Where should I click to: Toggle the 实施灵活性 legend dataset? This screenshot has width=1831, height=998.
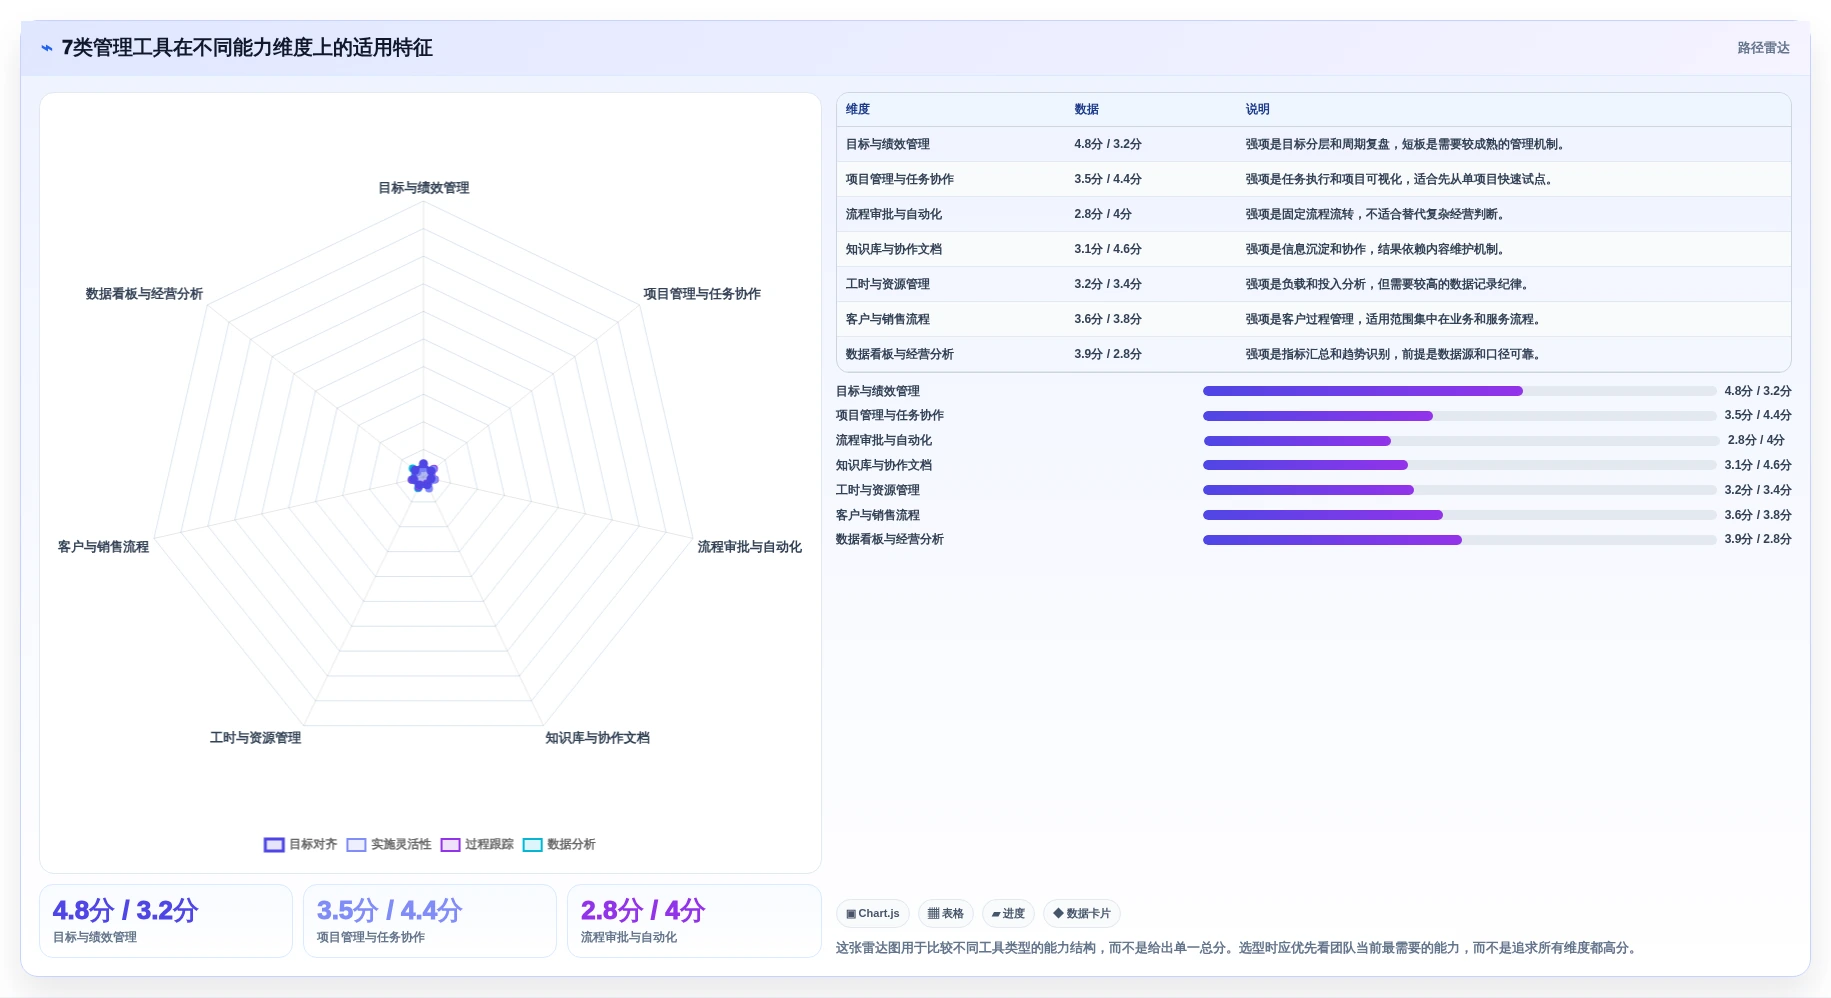pyautogui.click(x=389, y=845)
